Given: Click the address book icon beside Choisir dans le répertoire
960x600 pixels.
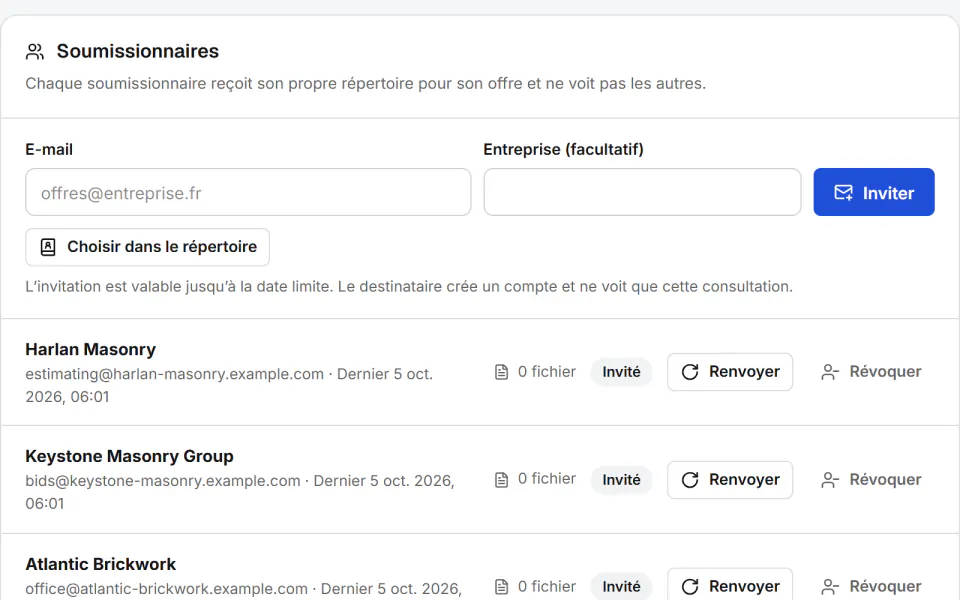Looking at the screenshot, I should coord(48,247).
